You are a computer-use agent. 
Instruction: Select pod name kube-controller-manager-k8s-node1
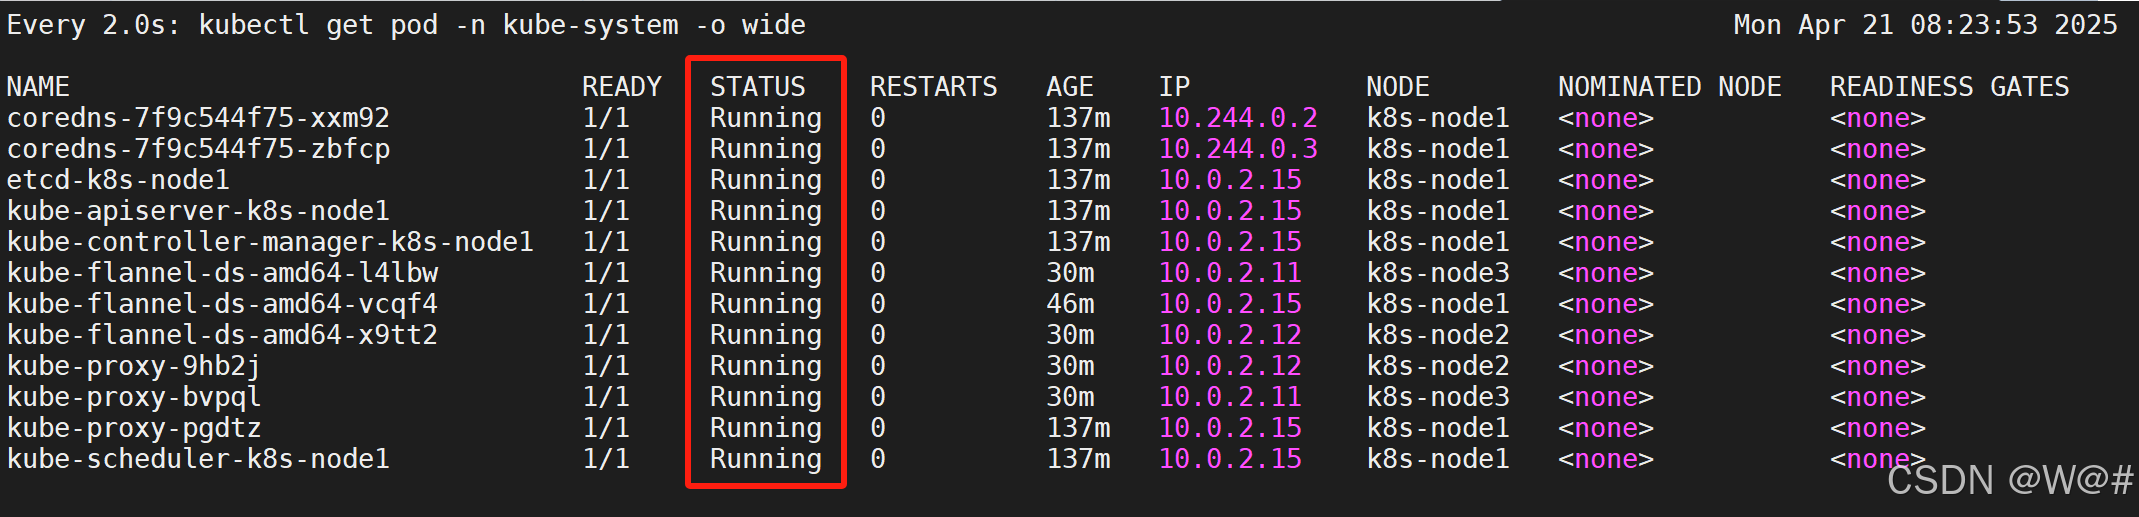(x=270, y=242)
